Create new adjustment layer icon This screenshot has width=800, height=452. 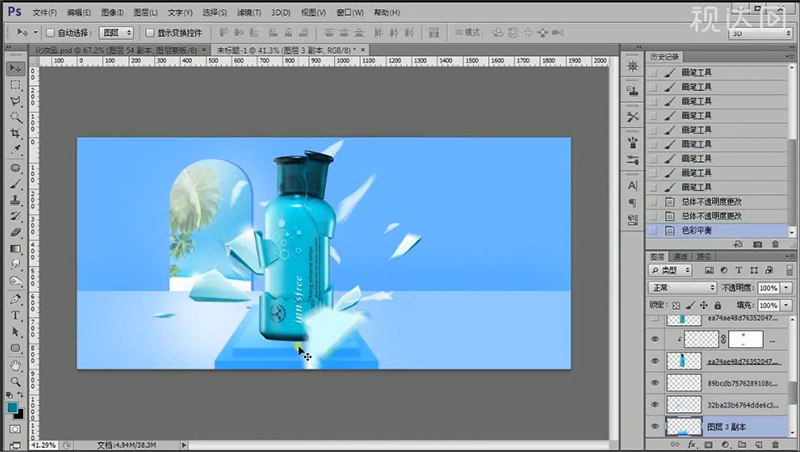tap(726, 445)
